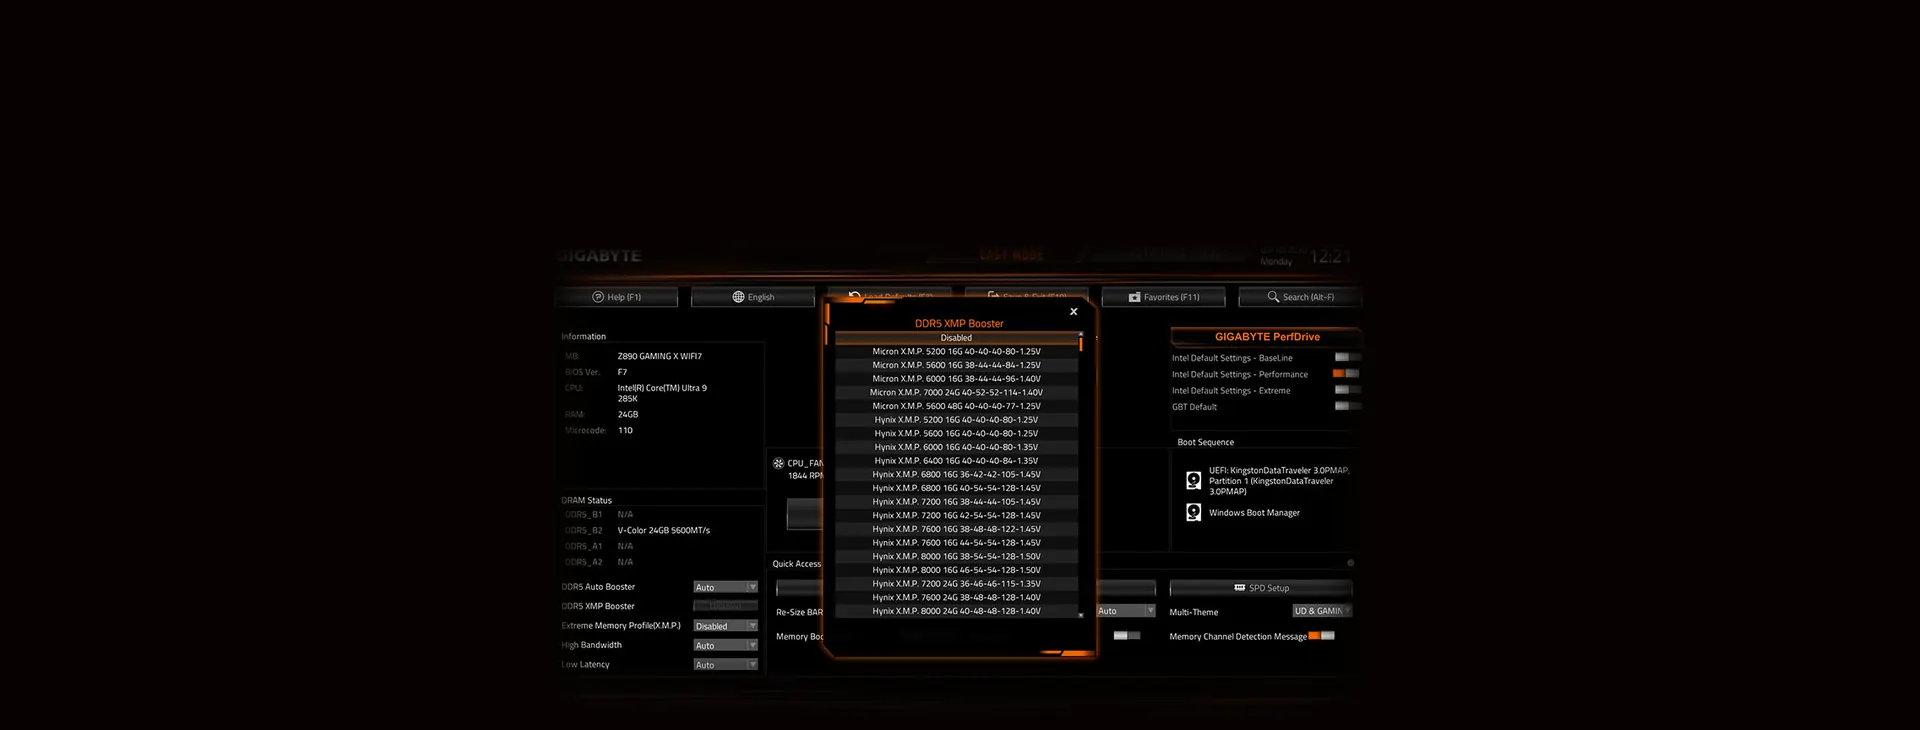The height and width of the screenshot is (730, 1920).
Task: Click the orange XMP list scrollbar thumb
Action: coord(1081,343)
